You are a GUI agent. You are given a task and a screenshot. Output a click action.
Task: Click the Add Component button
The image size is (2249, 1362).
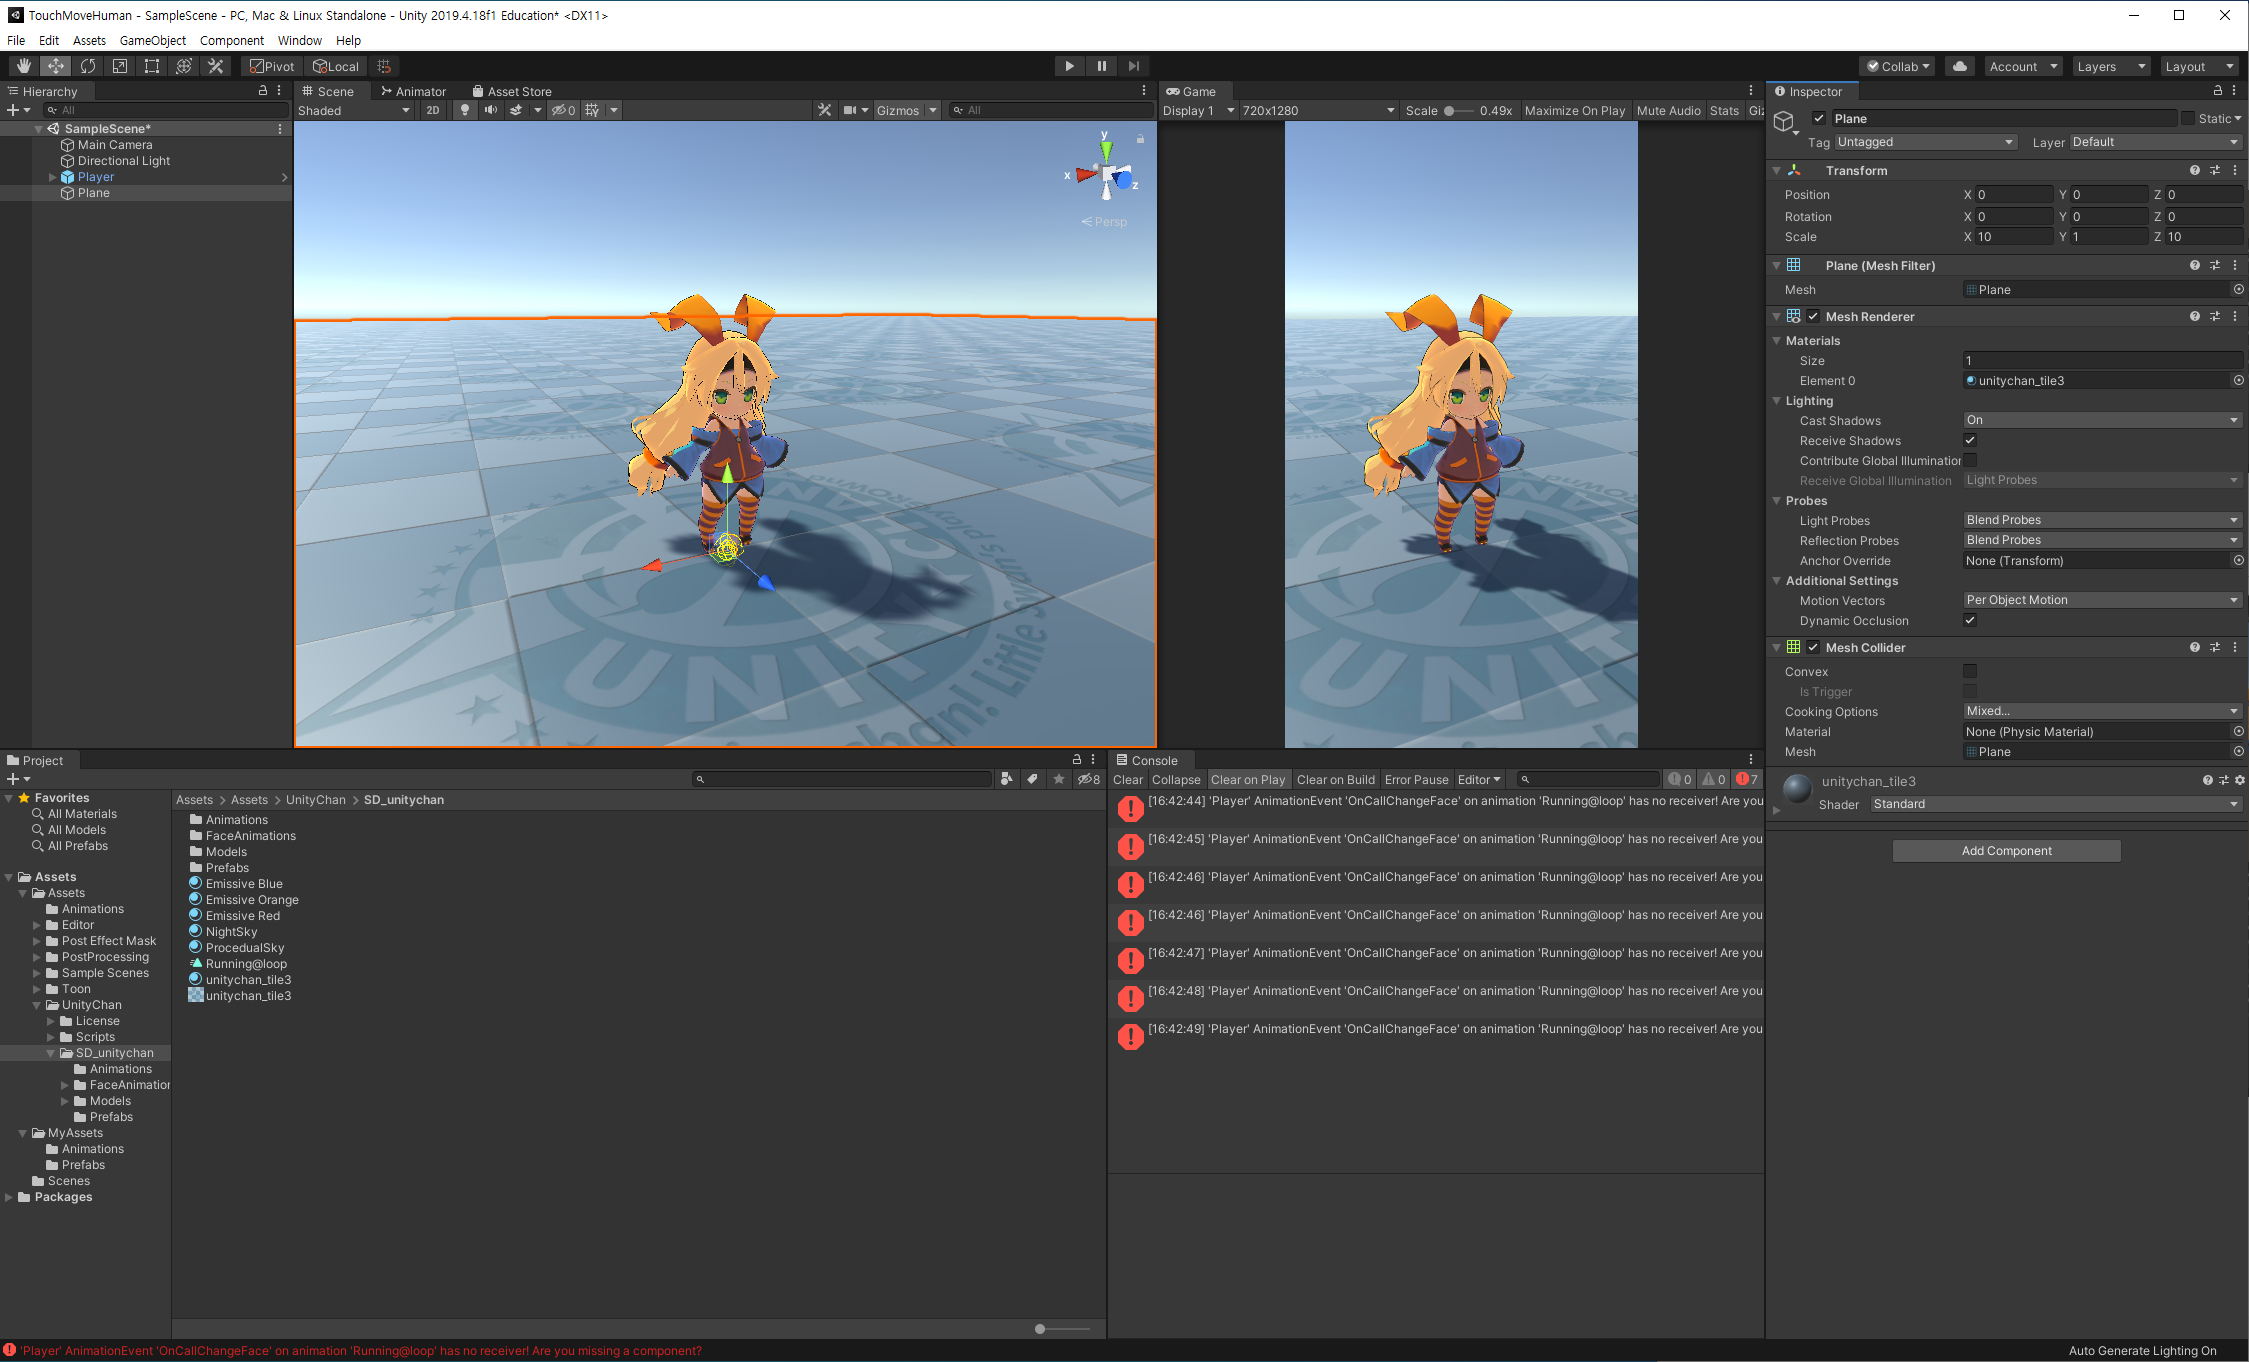tap(2005, 850)
